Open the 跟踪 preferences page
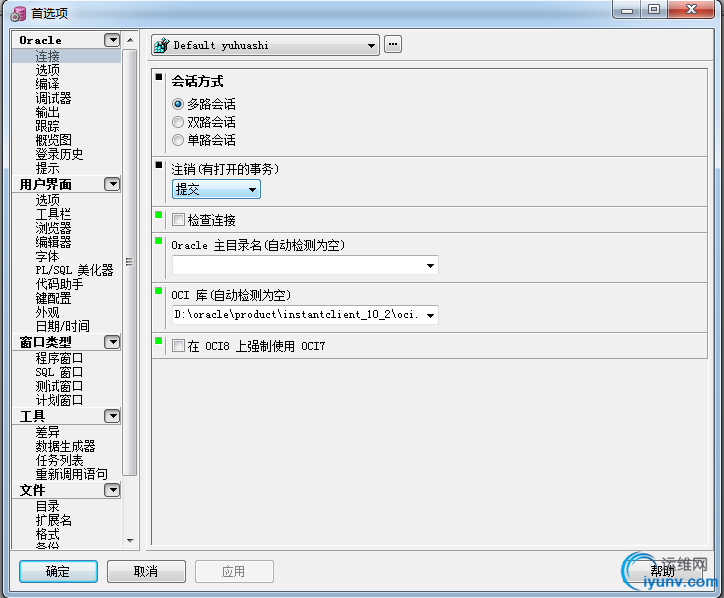Viewport: 724px width, 598px height. (48, 126)
